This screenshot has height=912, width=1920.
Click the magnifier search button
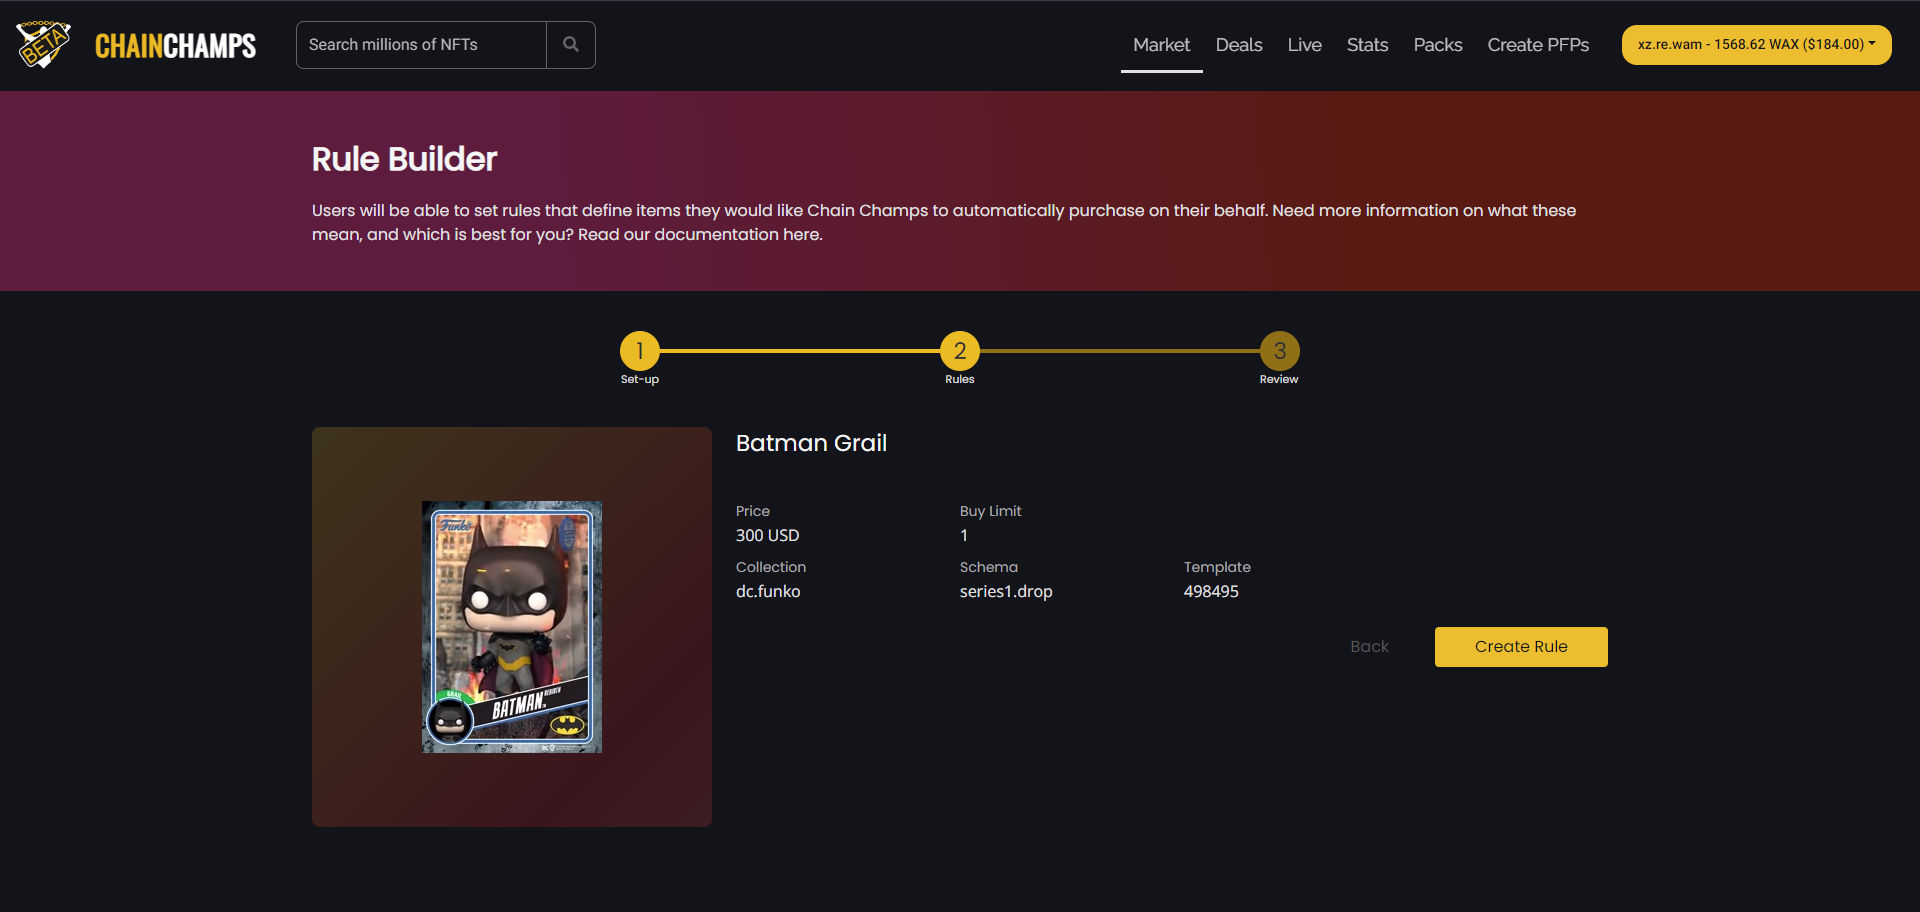[x=571, y=45]
